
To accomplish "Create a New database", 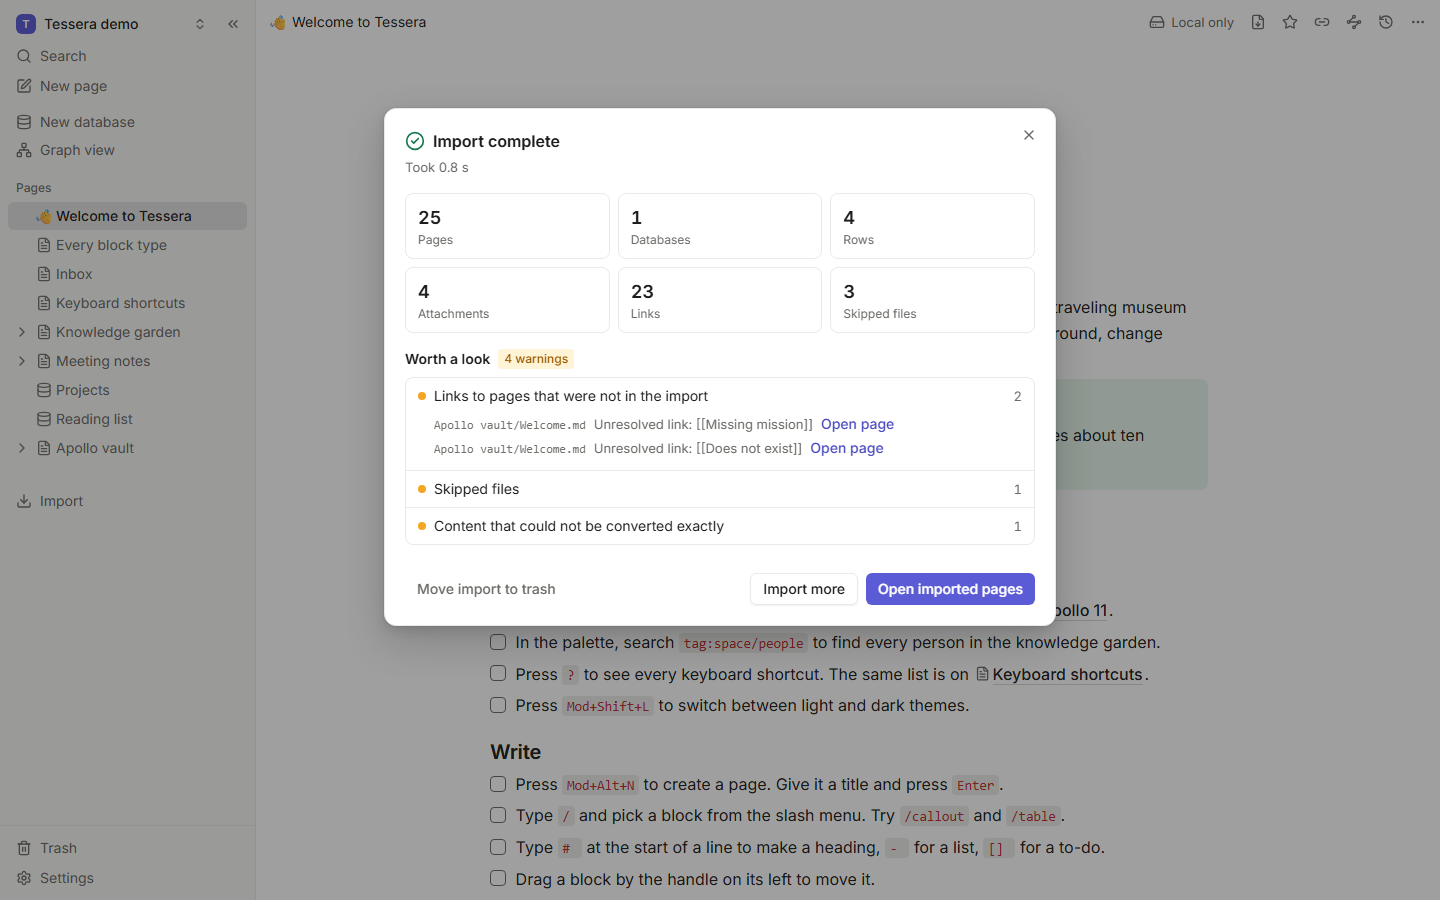I will (x=127, y=122).
